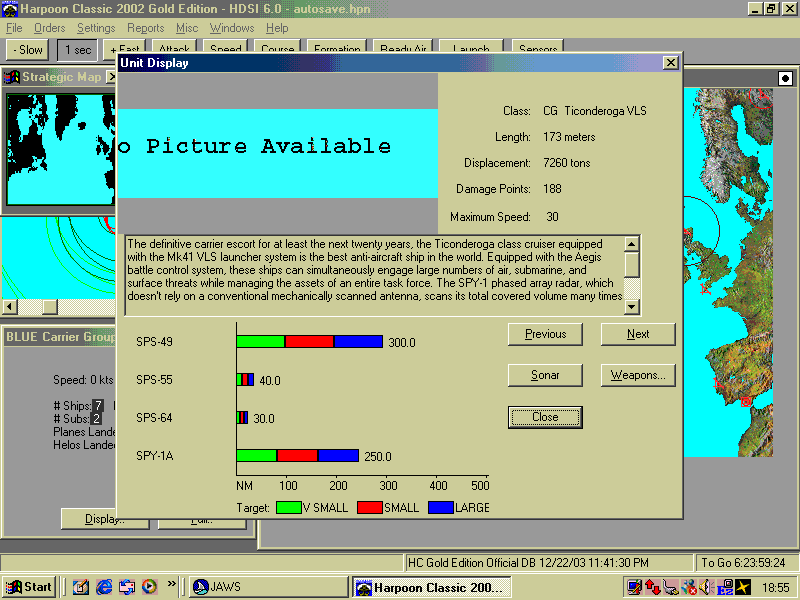
Task: Click the description scrollbar thumb
Action: [632, 265]
